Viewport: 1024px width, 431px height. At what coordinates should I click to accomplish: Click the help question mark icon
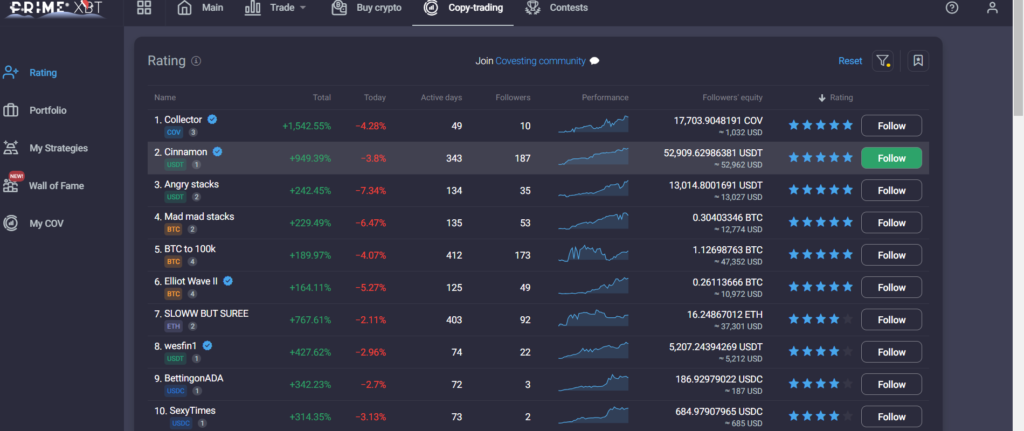click(951, 8)
